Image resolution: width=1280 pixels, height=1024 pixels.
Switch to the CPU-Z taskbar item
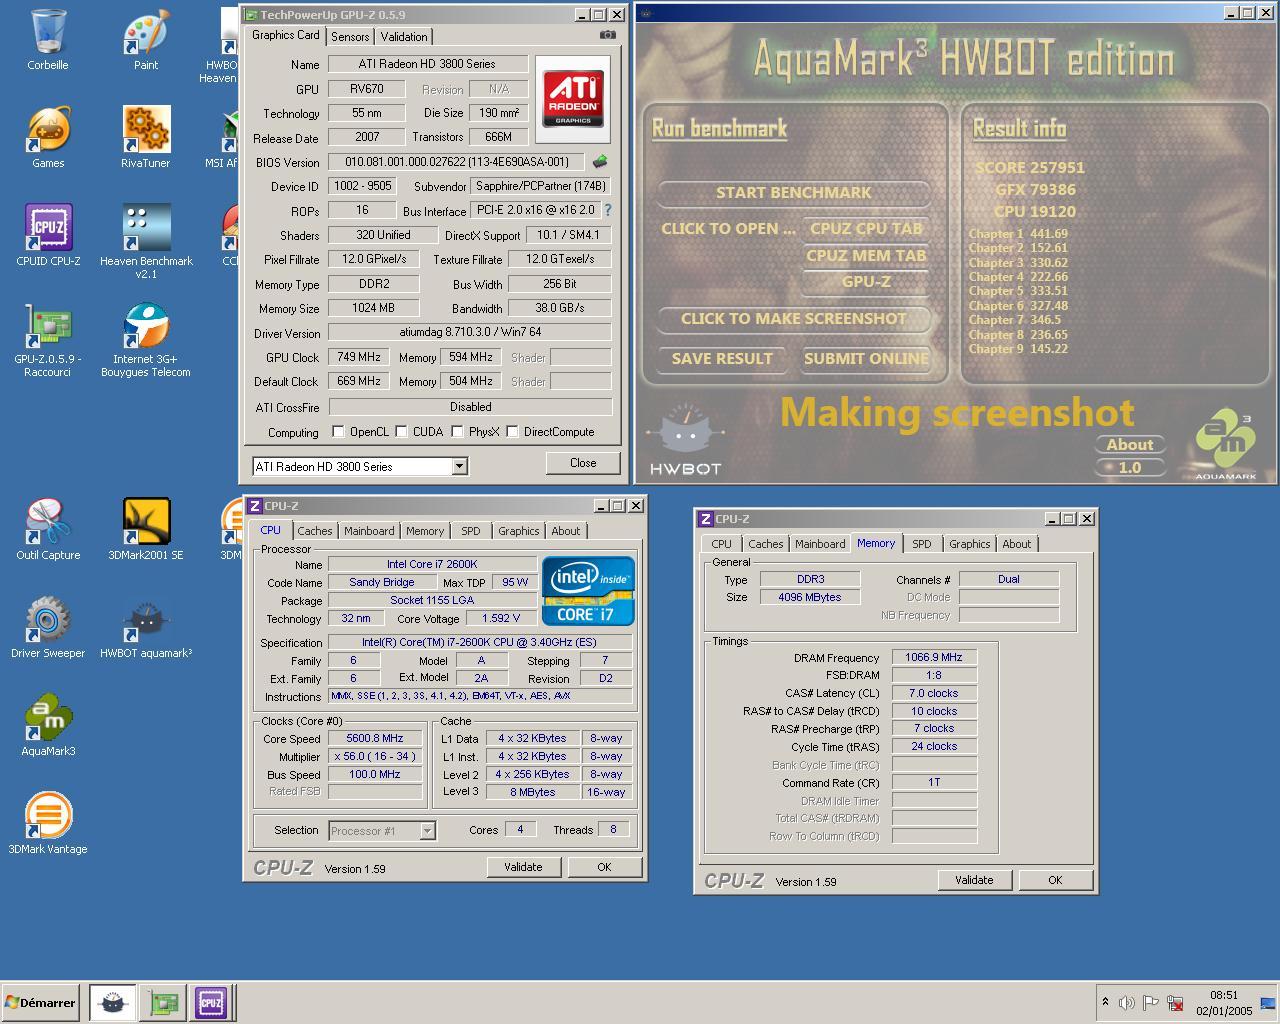coord(211,1002)
